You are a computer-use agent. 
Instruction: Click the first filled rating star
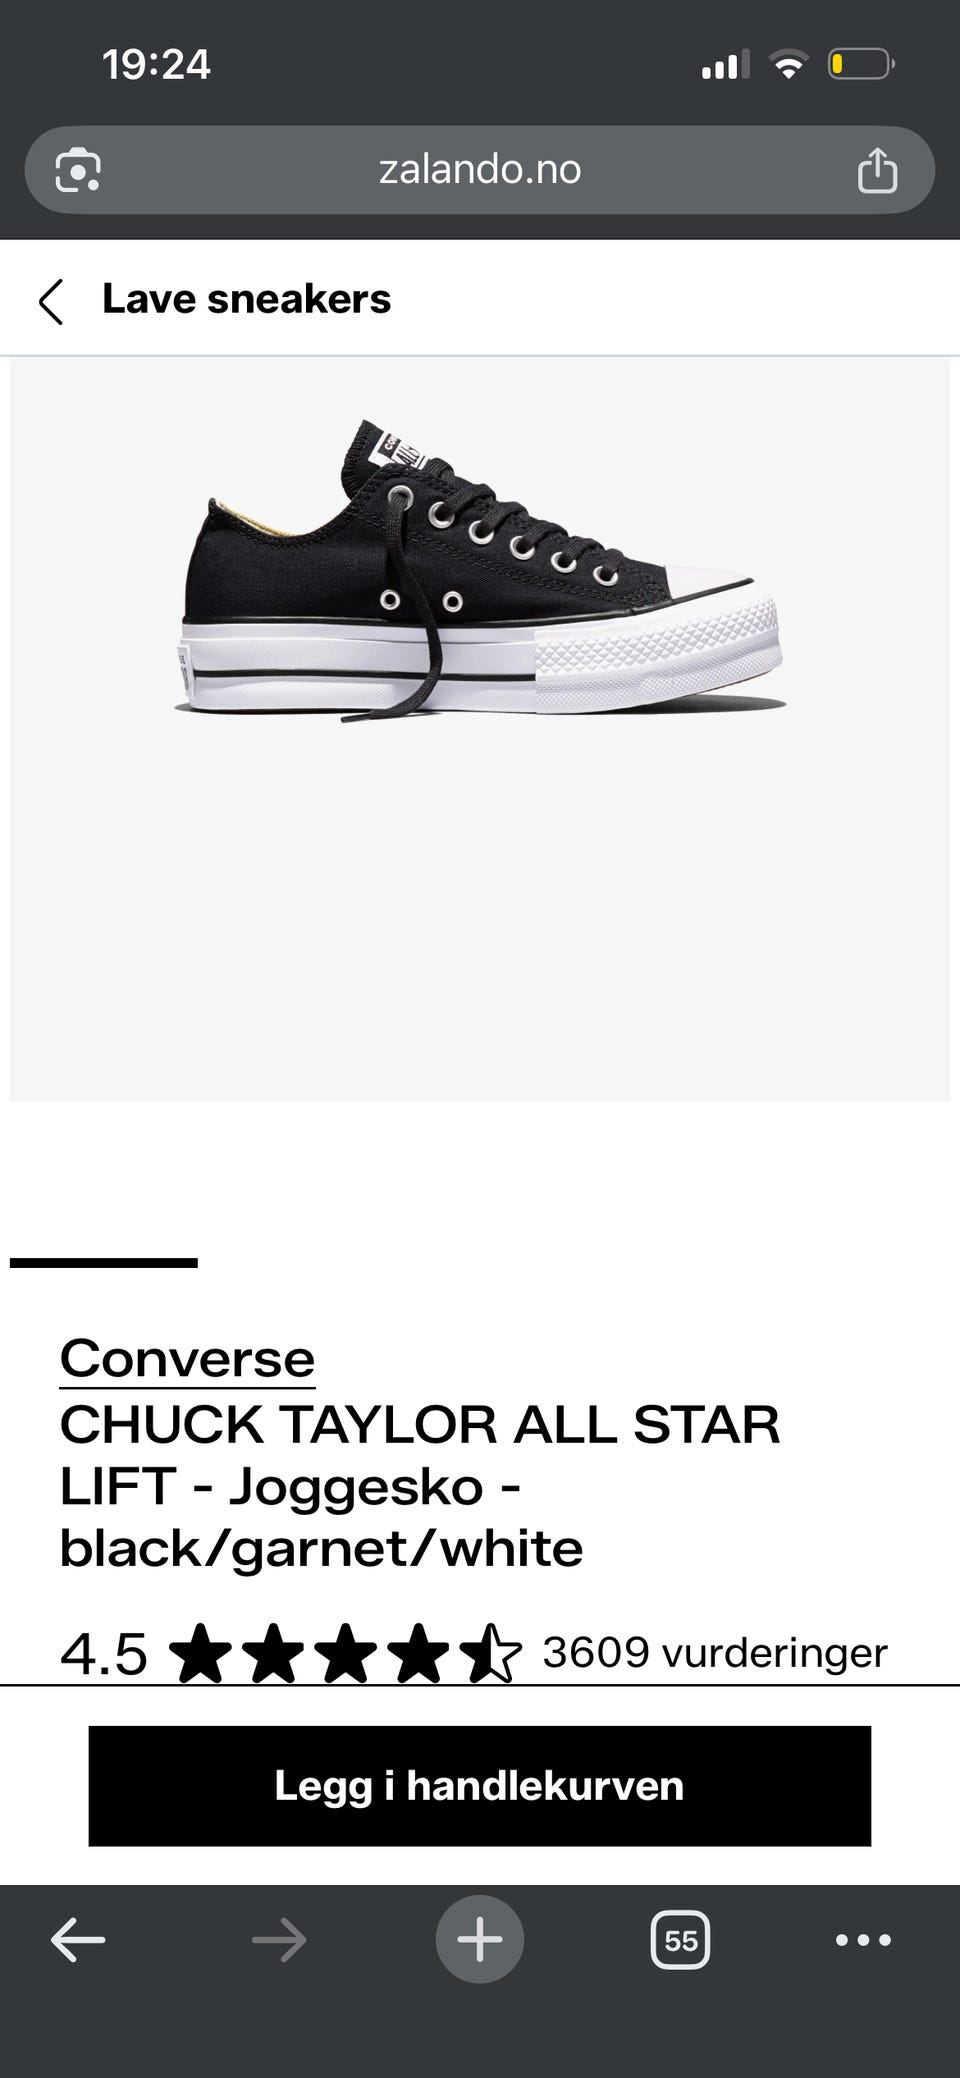pyautogui.click(x=201, y=1653)
